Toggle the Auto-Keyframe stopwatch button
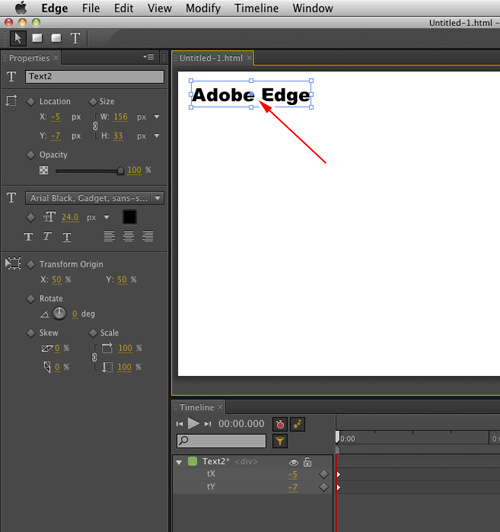 280,424
